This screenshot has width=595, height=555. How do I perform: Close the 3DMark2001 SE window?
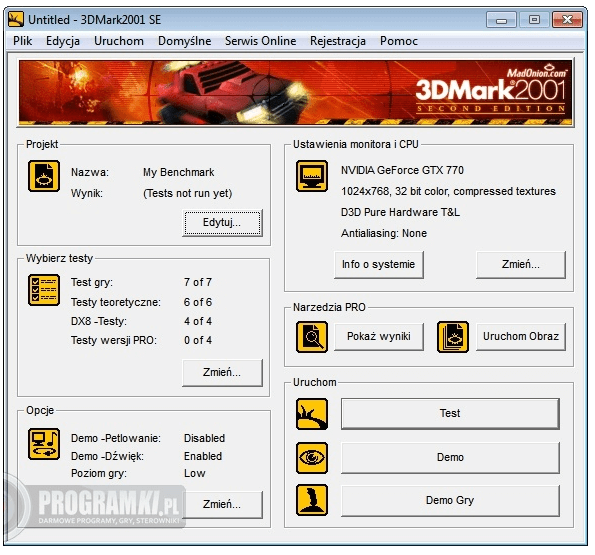point(567,20)
